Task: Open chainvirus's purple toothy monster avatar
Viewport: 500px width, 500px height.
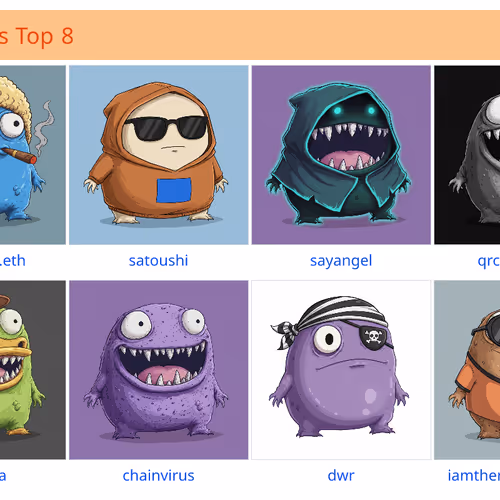Action: [x=159, y=370]
